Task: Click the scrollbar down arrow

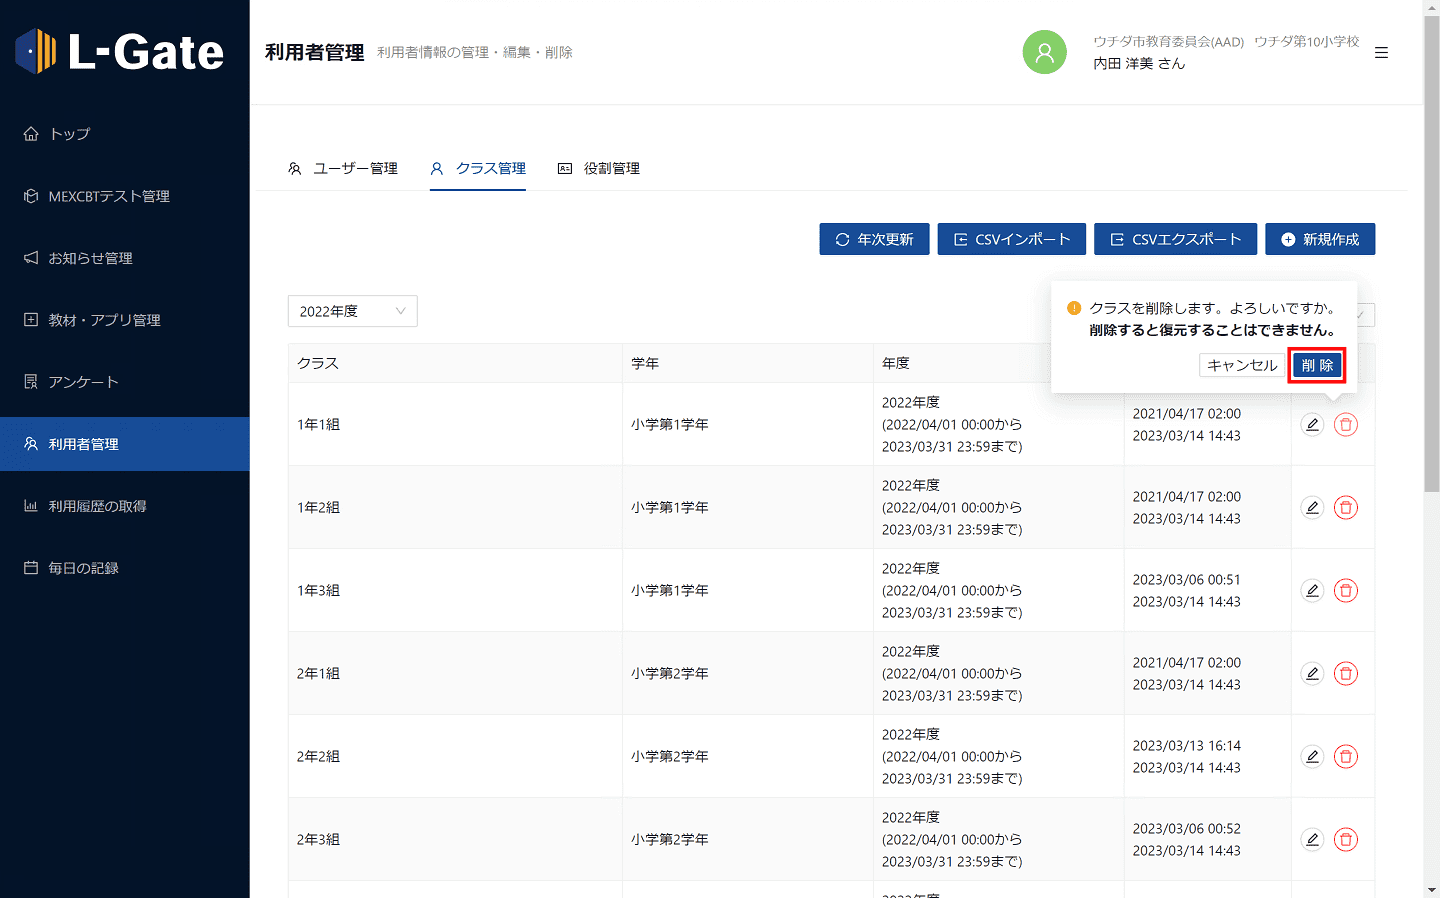Action: click(x=1432, y=890)
